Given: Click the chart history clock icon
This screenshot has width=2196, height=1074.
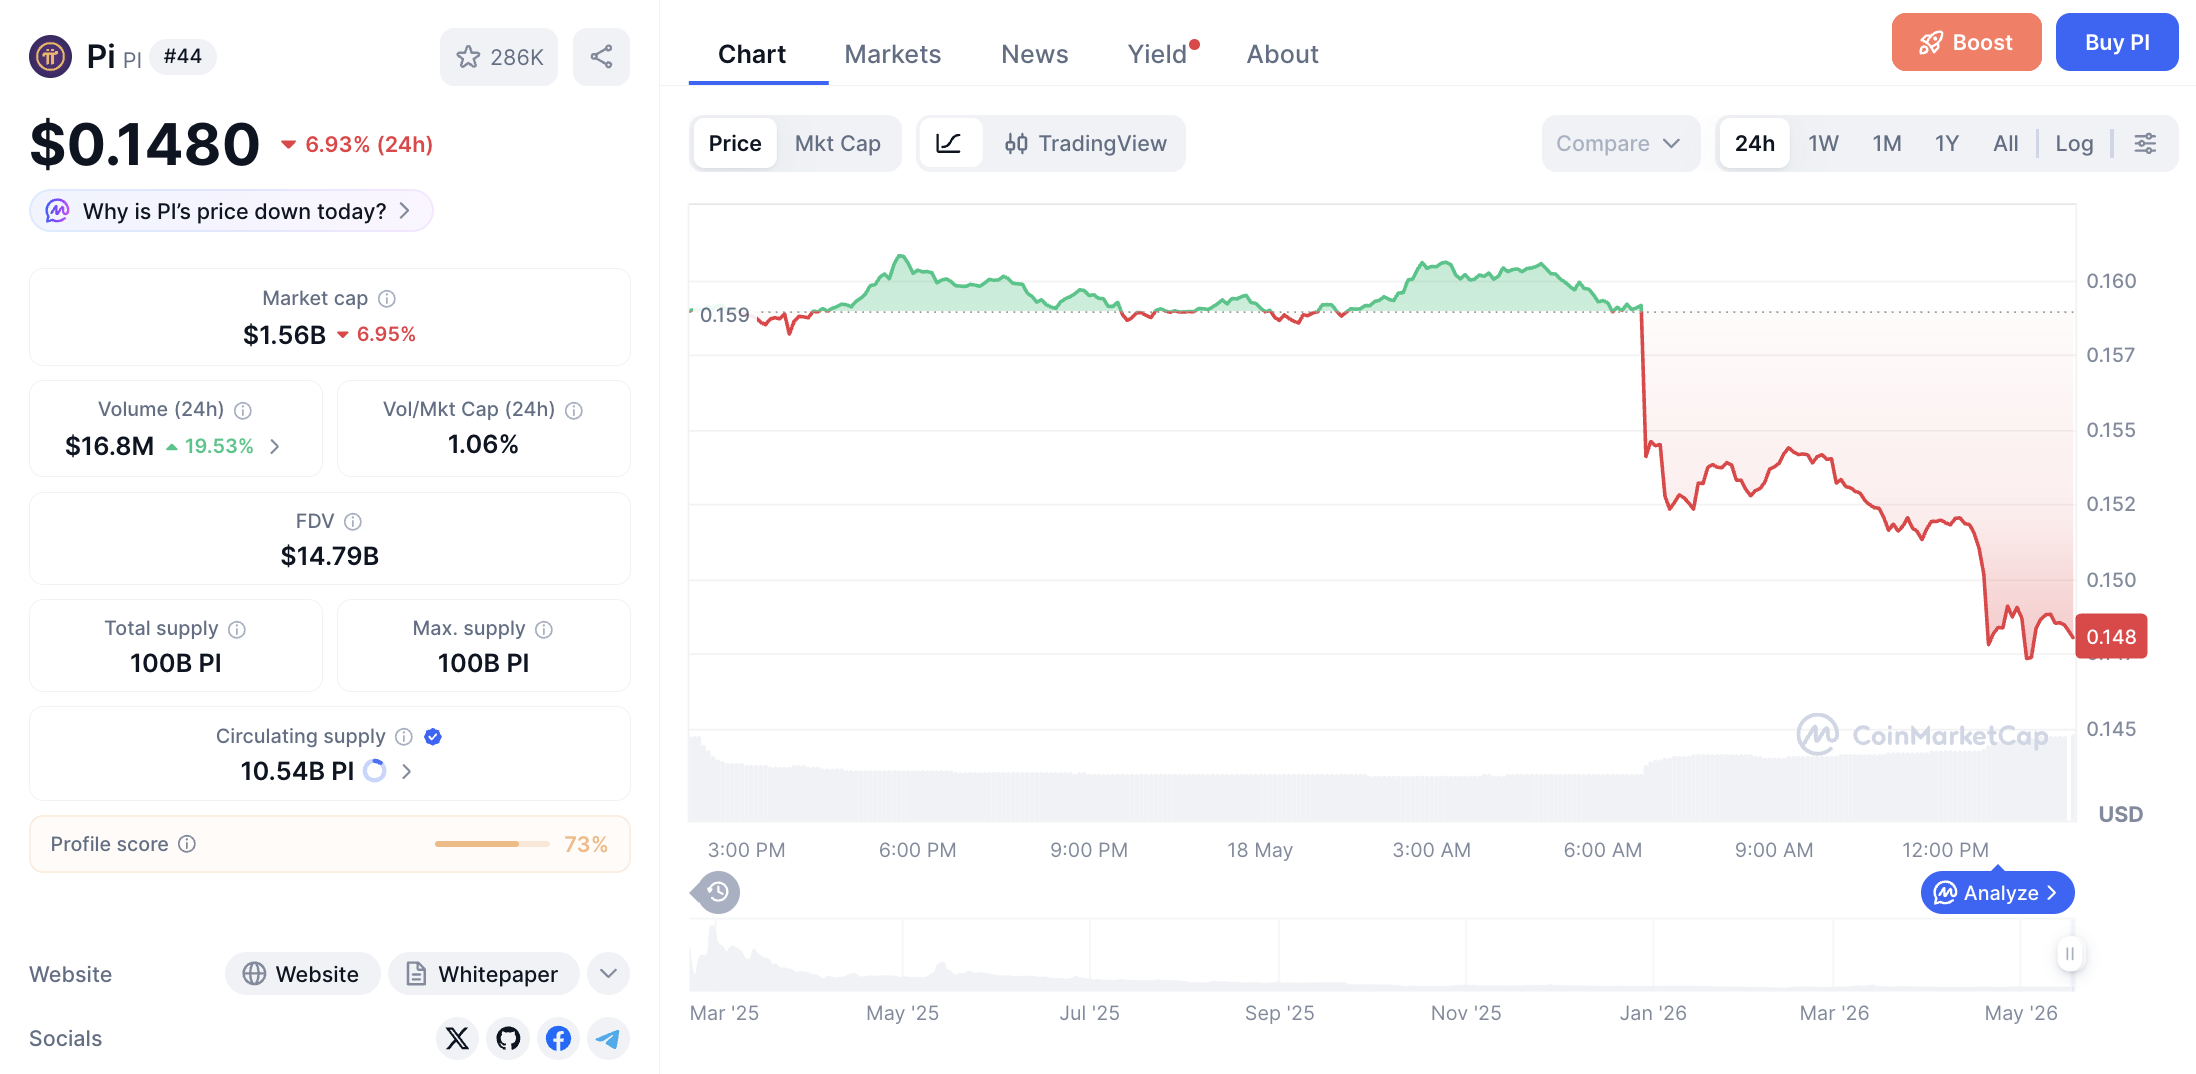Looking at the screenshot, I should 717,892.
